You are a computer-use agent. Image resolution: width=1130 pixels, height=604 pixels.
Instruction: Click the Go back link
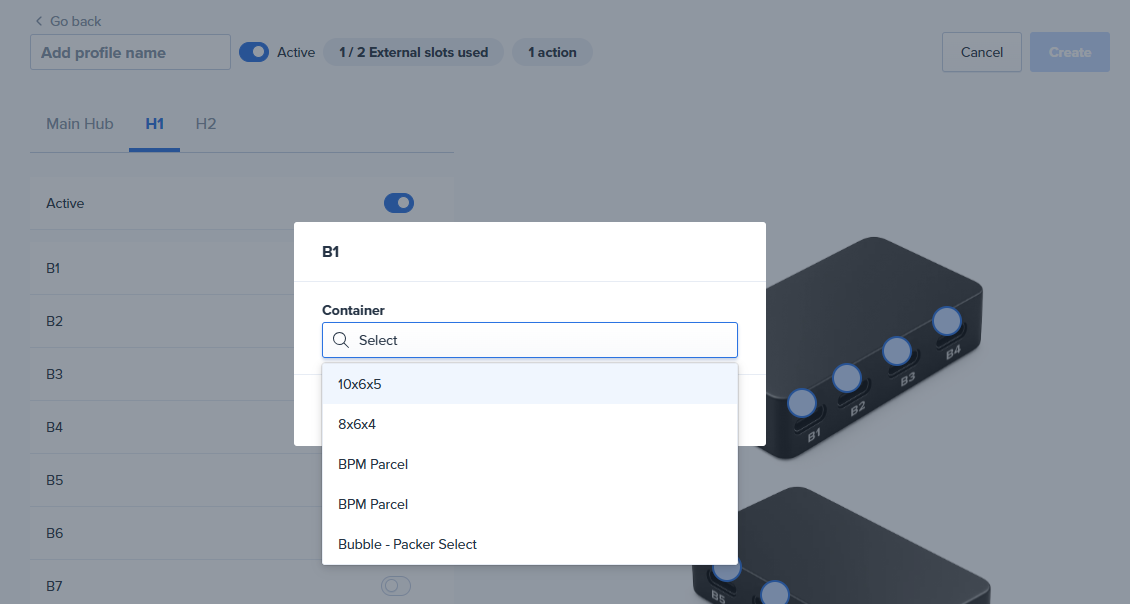[75, 21]
